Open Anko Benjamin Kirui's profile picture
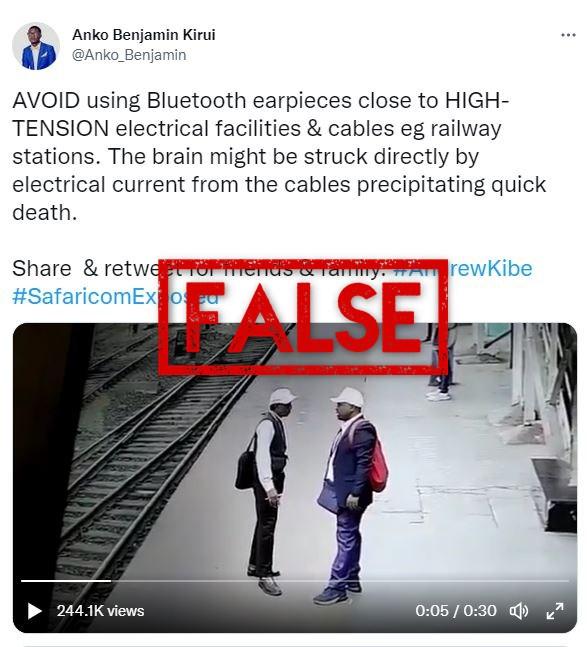Viewport: 587px width, 647px height. click(x=36, y=46)
